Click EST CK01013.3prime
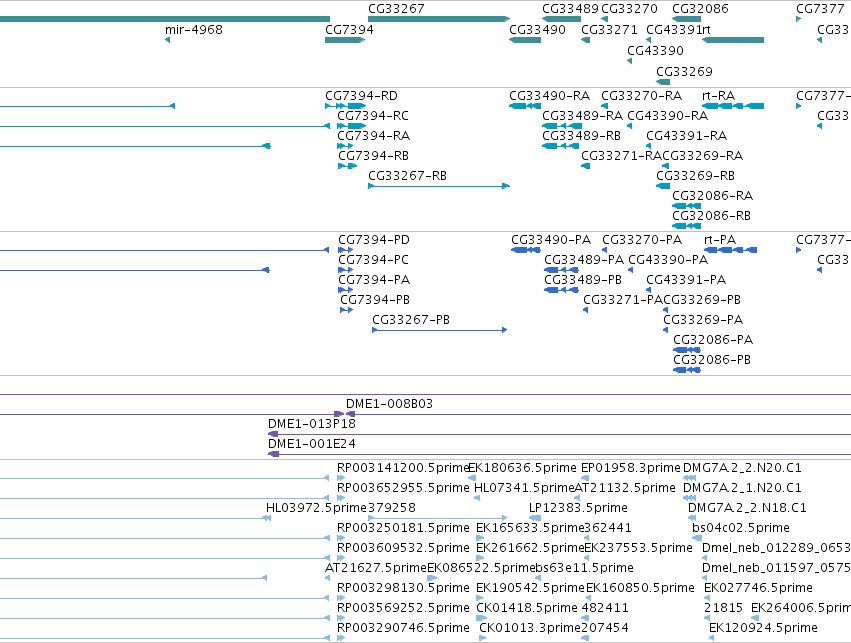Image resolution: width=851 pixels, height=643 pixels. coord(530,628)
